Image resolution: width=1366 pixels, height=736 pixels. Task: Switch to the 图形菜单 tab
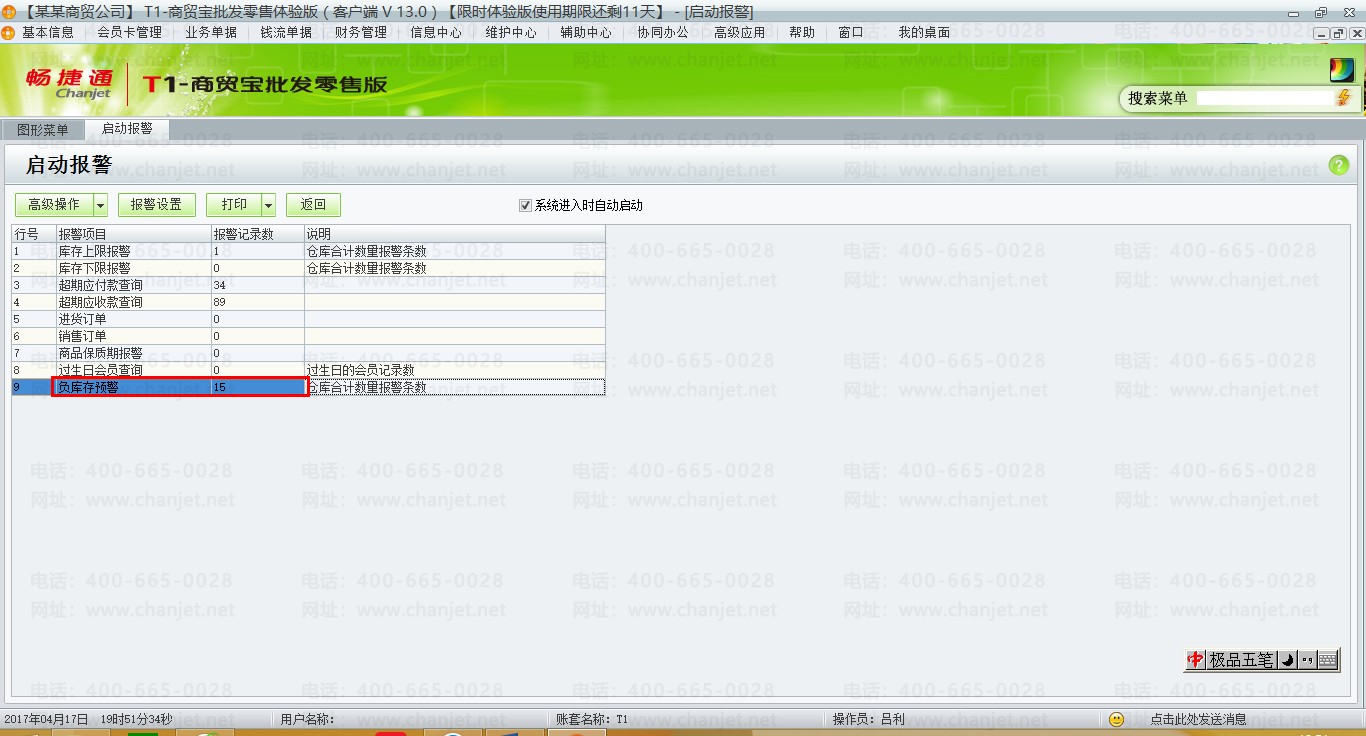[43, 130]
